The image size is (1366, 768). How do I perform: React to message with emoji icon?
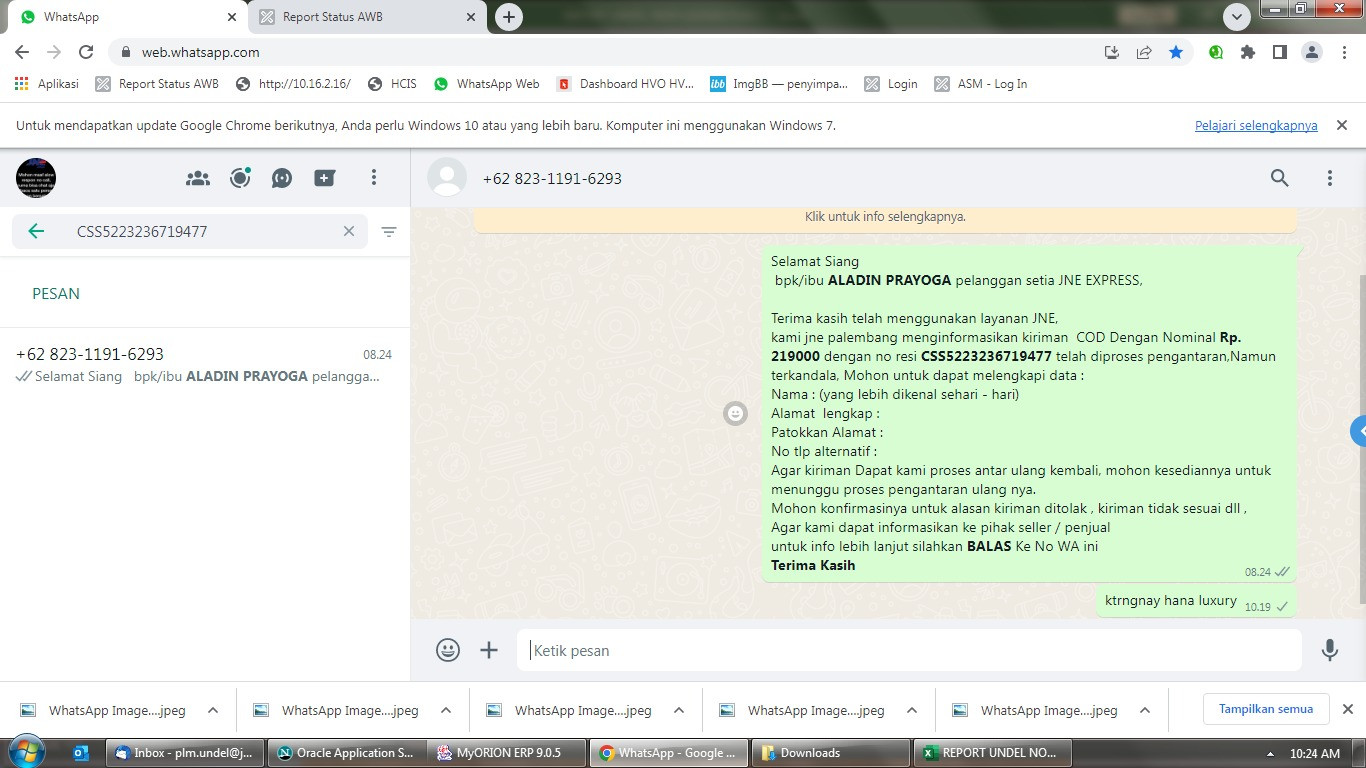[x=735, y=413]
